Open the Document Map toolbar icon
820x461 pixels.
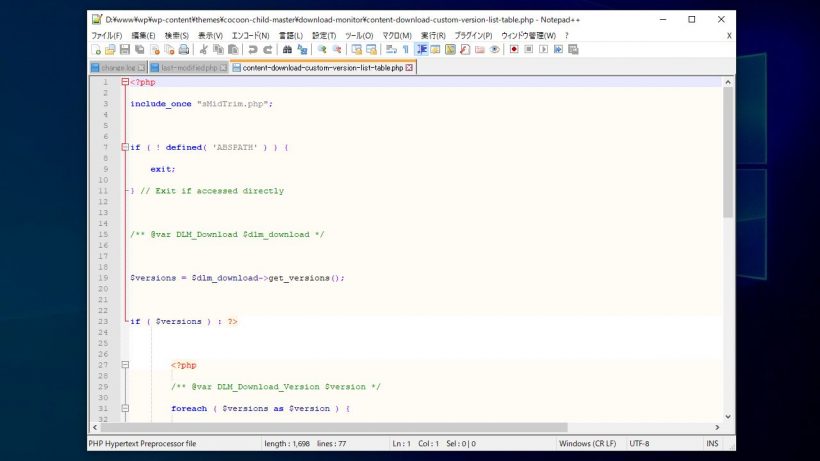[450, 50]
